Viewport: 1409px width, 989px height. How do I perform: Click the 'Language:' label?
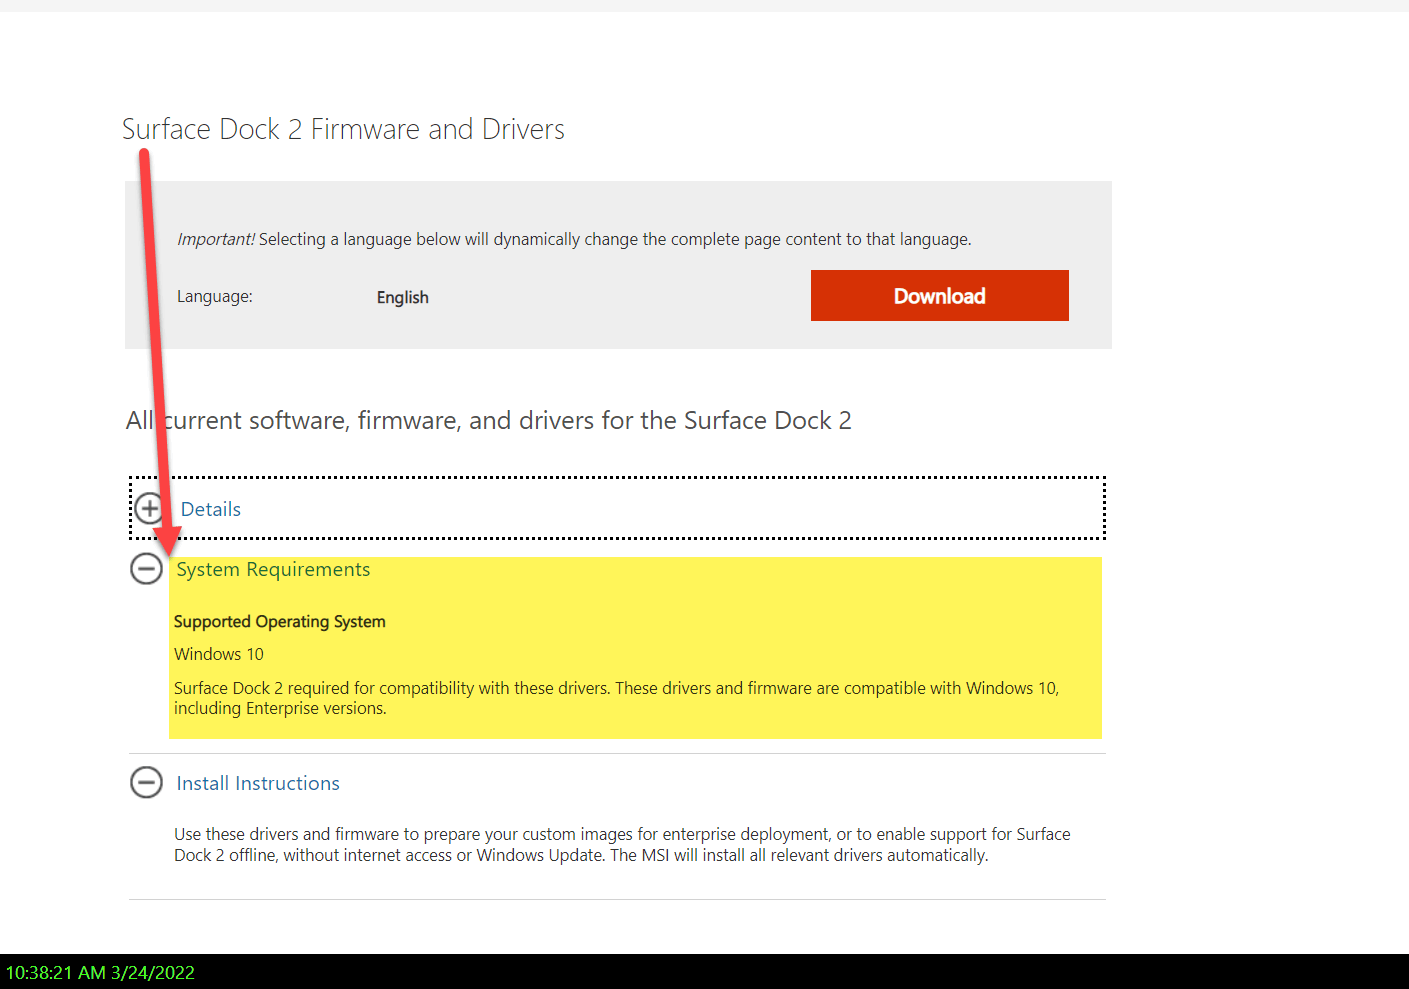[215, 296]
